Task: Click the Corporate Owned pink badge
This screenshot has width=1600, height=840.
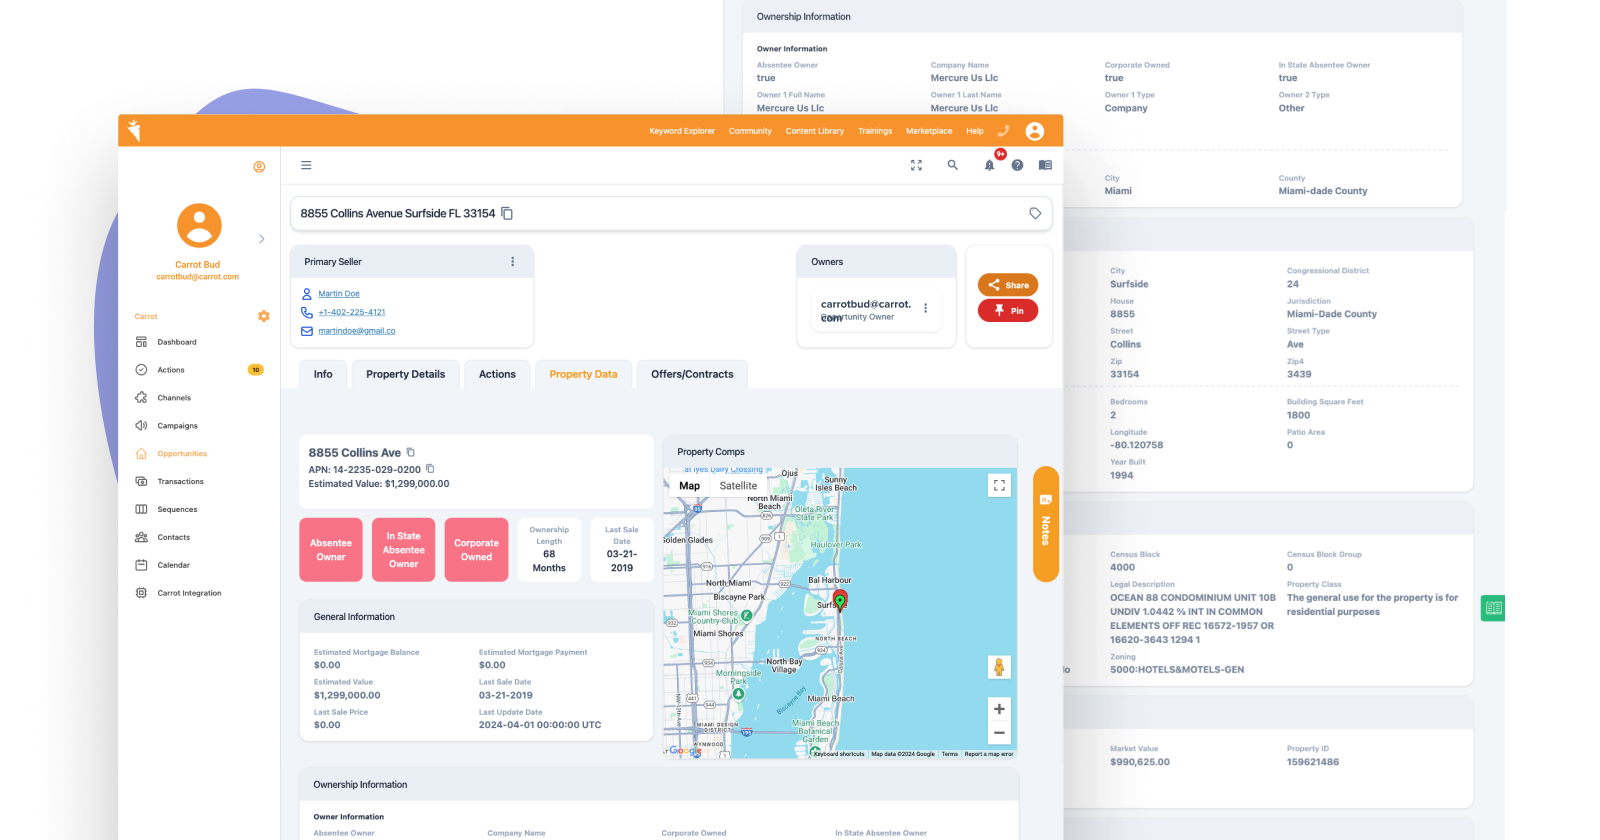Action: (x=477, y=550)
